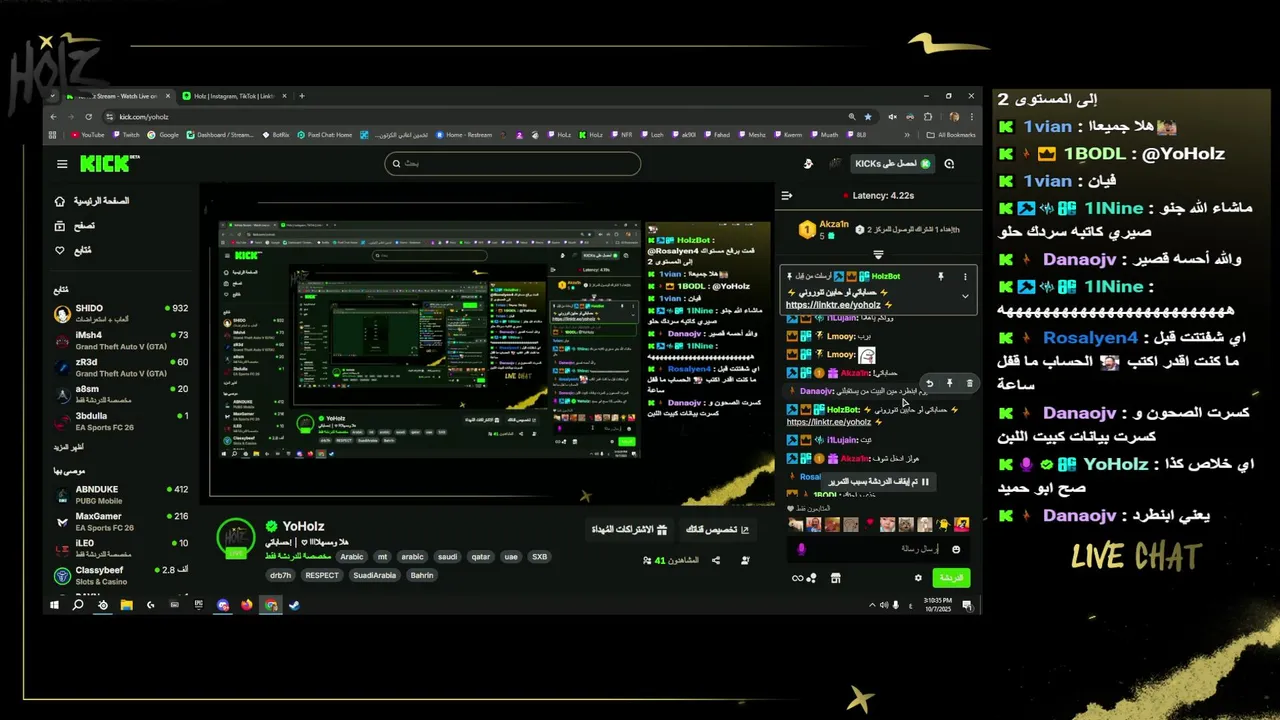Click the YoHolz channel avatar with LIVE badge
The image size is (1280, 720).
(236, 538)
